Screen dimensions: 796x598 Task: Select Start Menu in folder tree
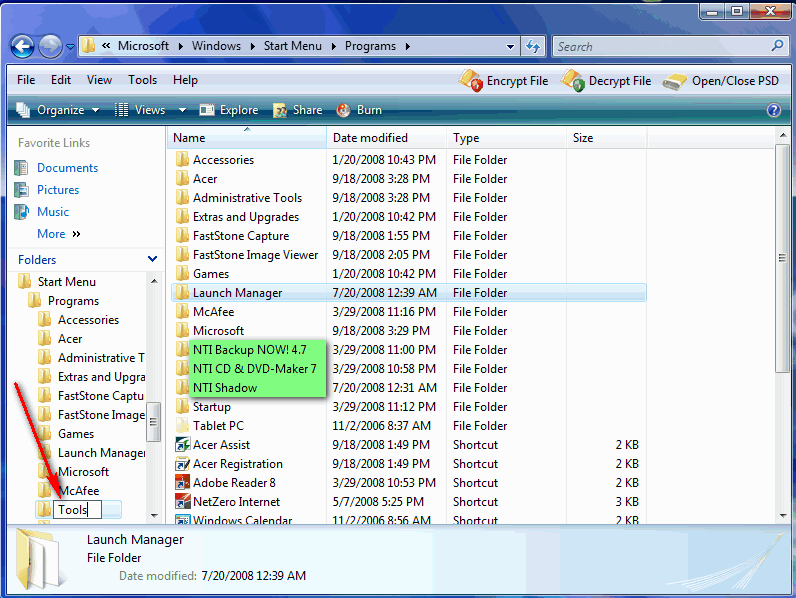(67, 282)
